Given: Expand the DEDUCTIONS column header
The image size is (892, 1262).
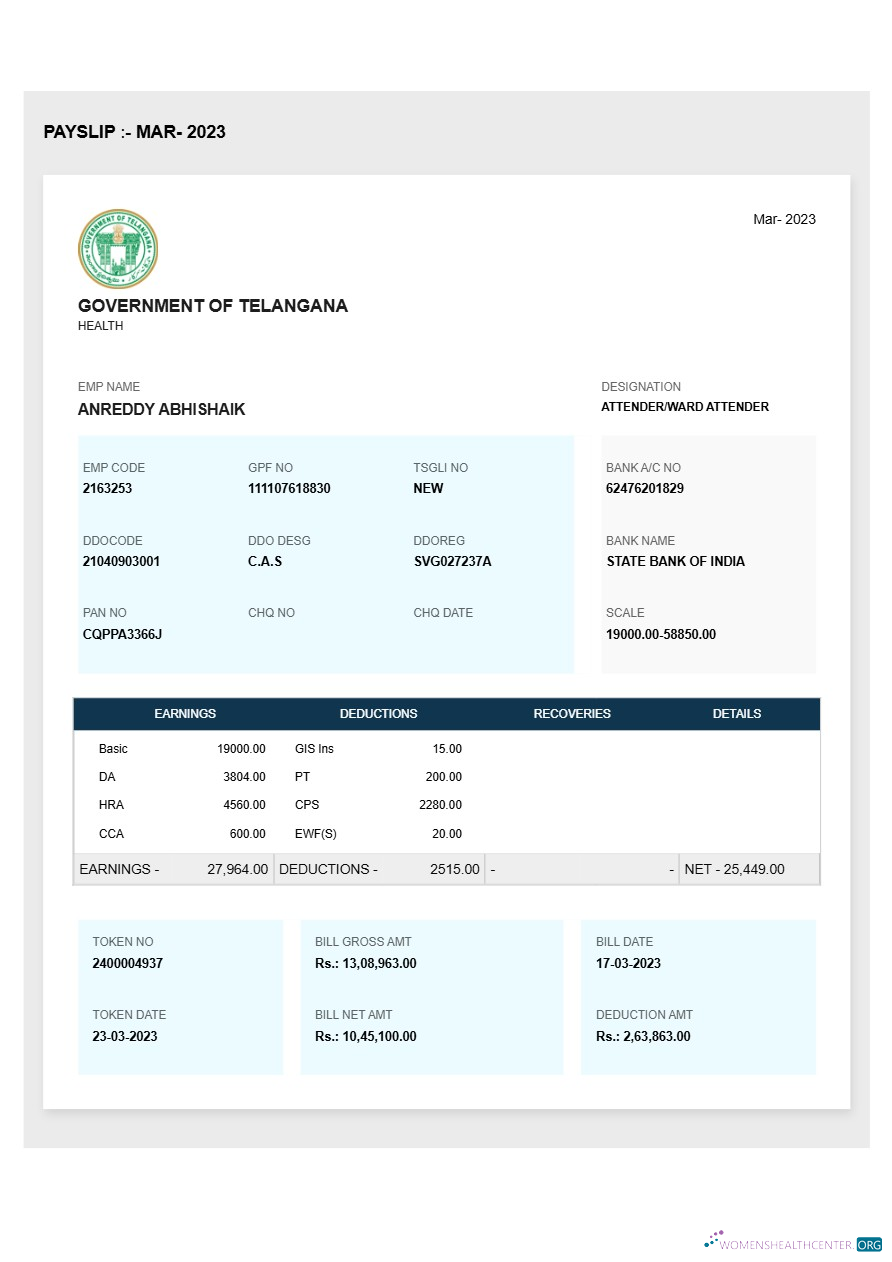Looking at the screenshot, I should [378, 714].
